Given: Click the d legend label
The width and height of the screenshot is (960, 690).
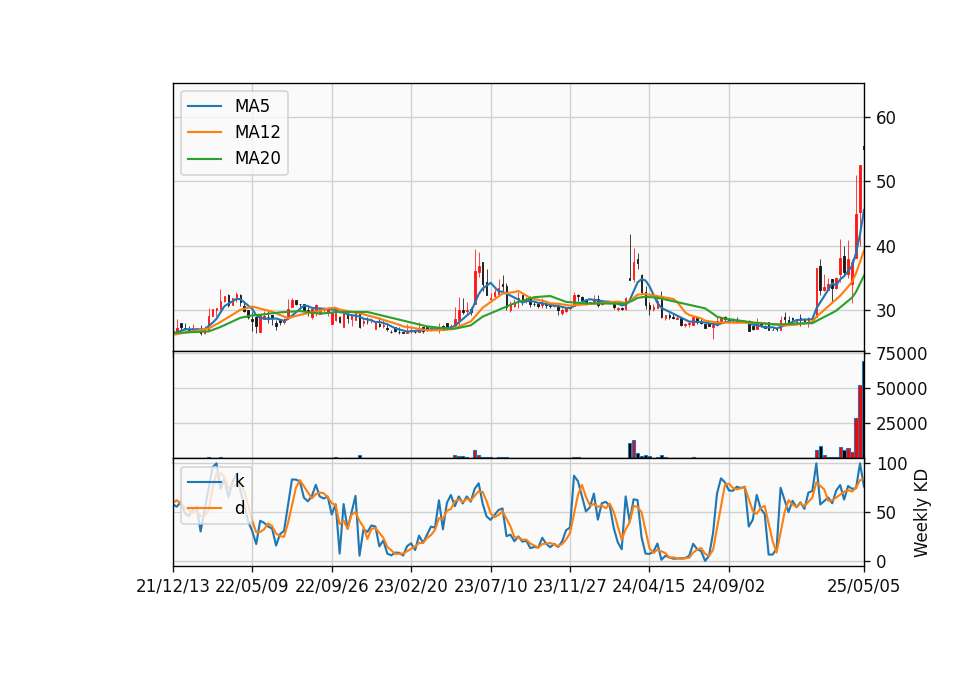Looking at the screenshot, I should click(239, 508).
